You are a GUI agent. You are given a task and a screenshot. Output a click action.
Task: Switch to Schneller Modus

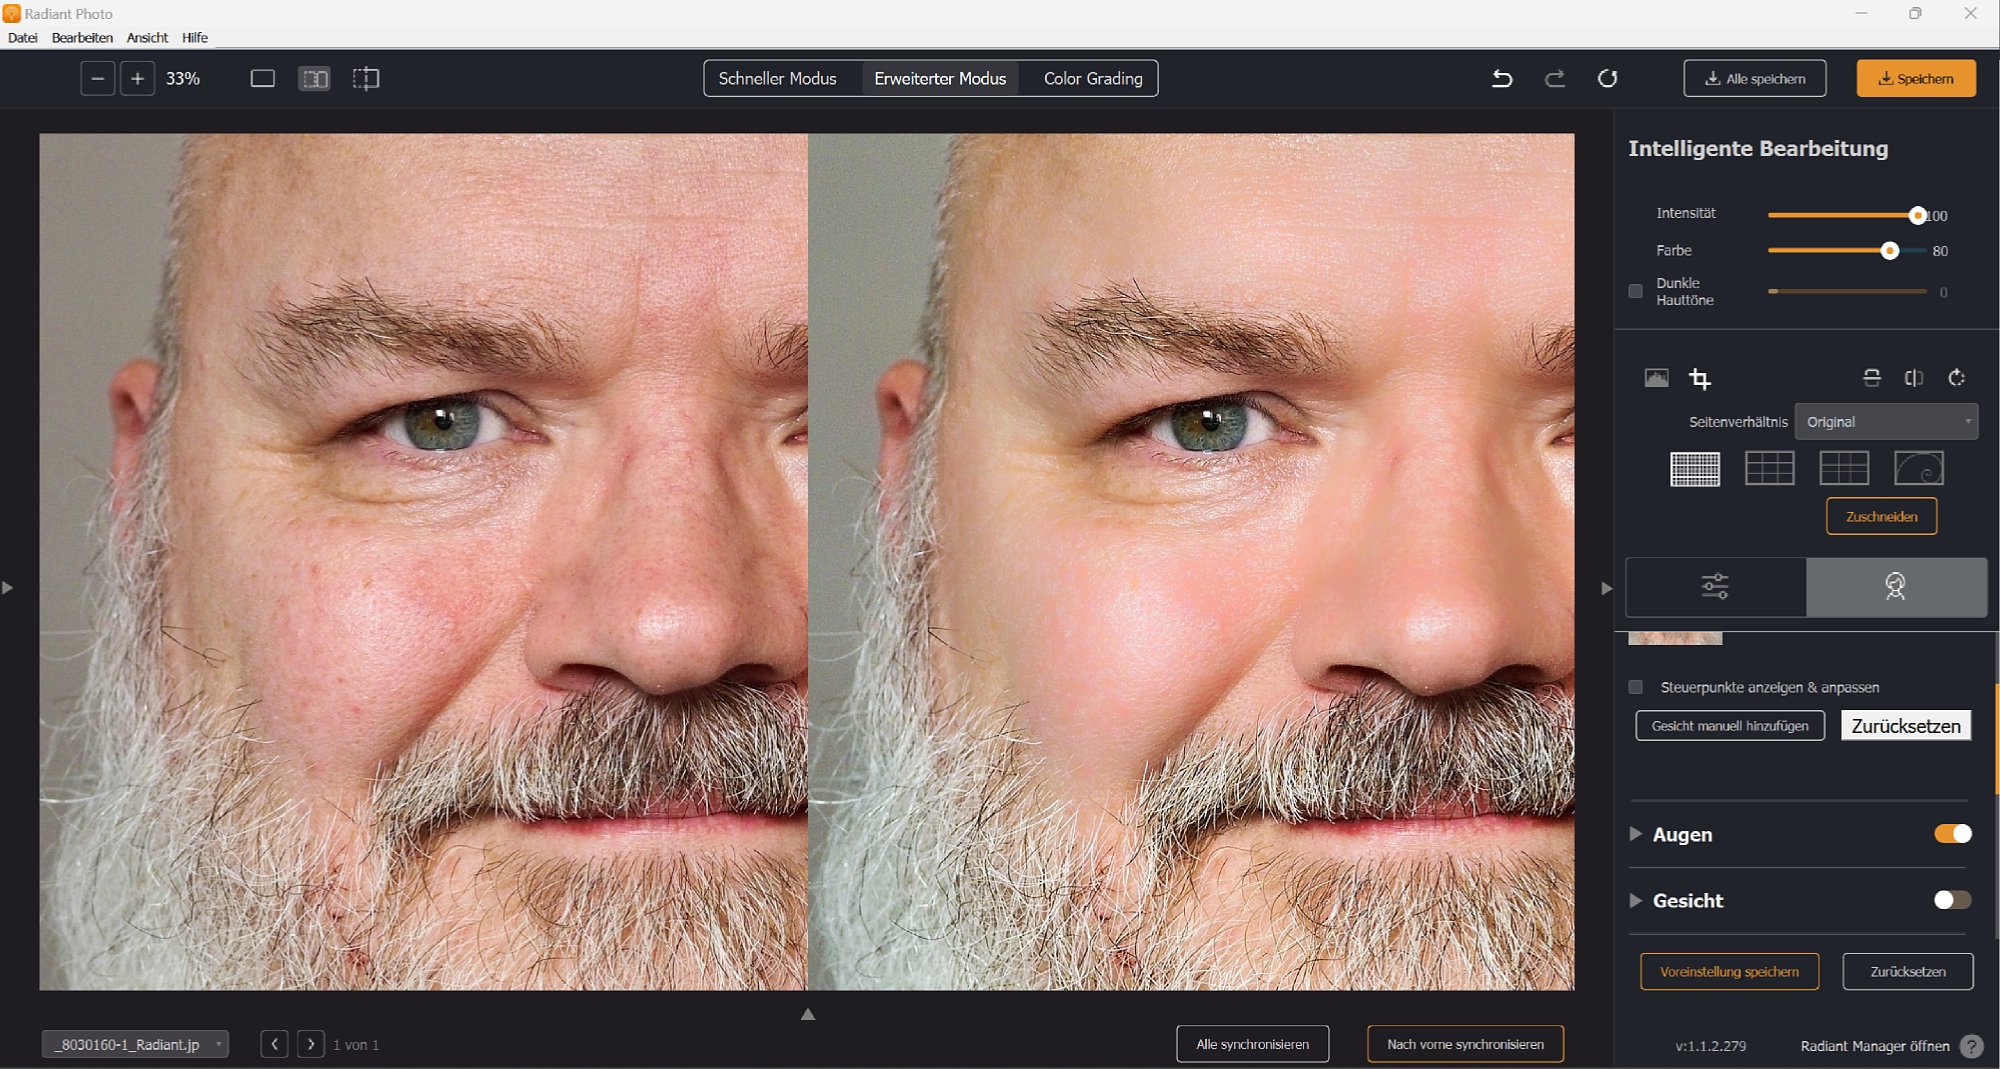(x=777, y=78)
